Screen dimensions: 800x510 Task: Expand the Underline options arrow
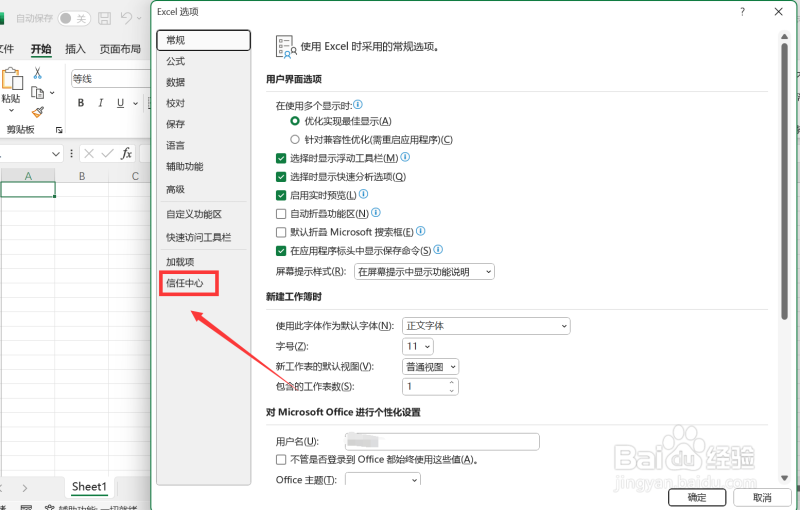point(135,104)
